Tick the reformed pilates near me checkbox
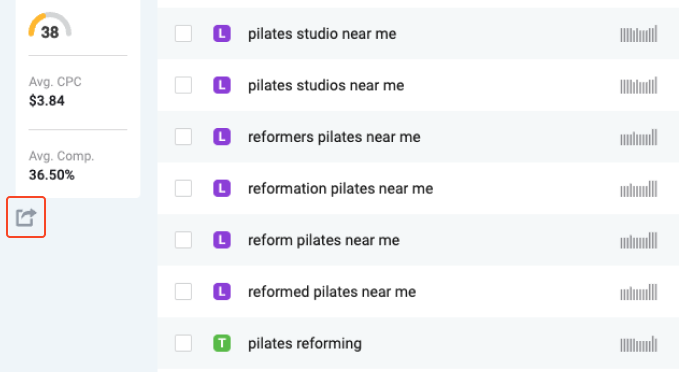 [184, 291]
